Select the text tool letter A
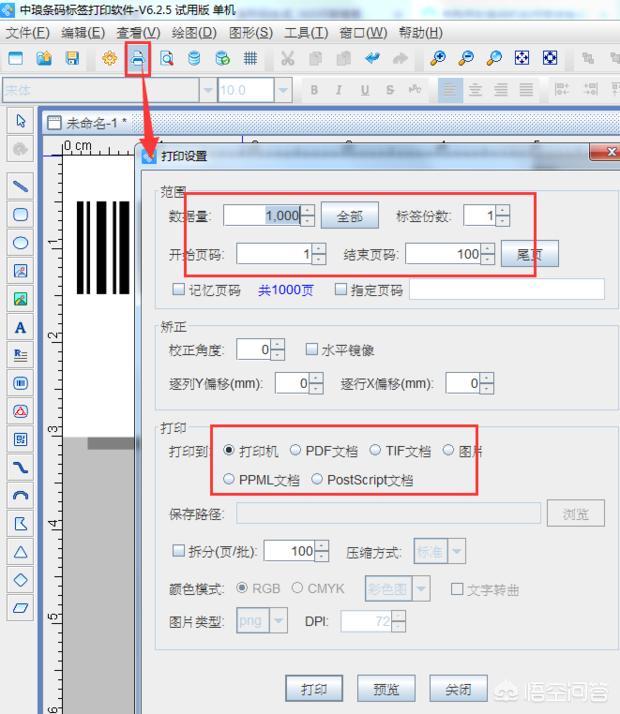Viewport: 620px width, 714px height. click(x=20, y=327)
